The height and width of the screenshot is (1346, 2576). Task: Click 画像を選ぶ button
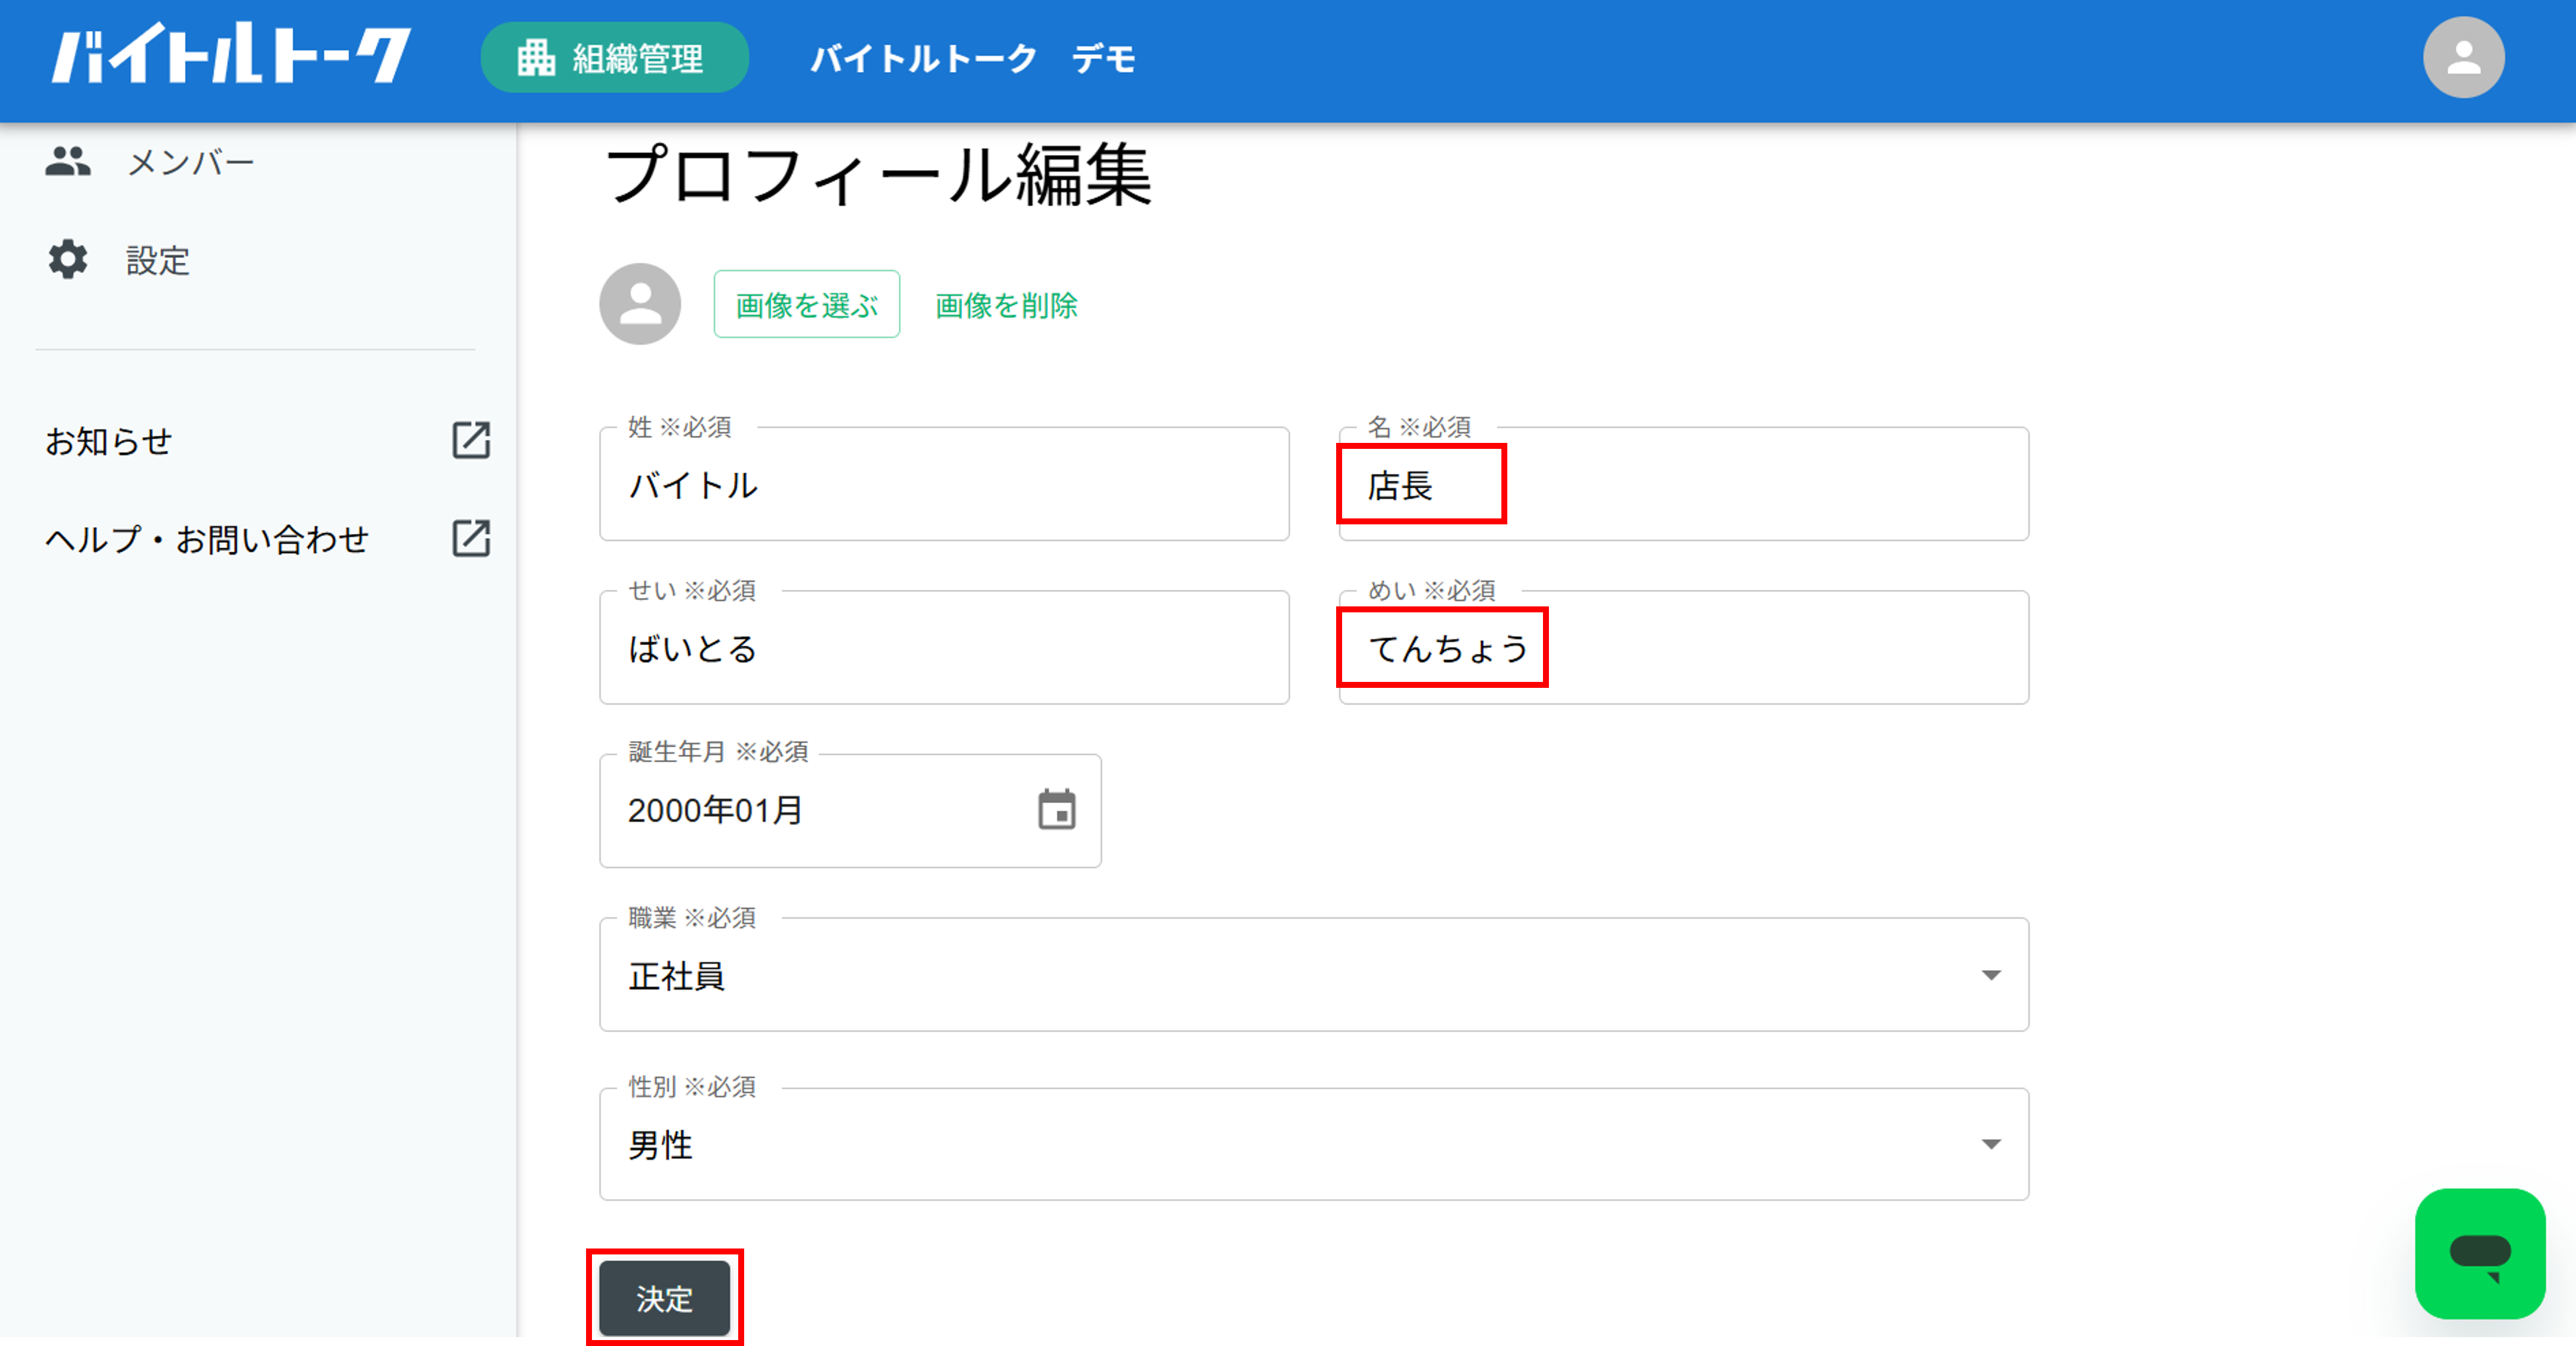click(807, 304)
